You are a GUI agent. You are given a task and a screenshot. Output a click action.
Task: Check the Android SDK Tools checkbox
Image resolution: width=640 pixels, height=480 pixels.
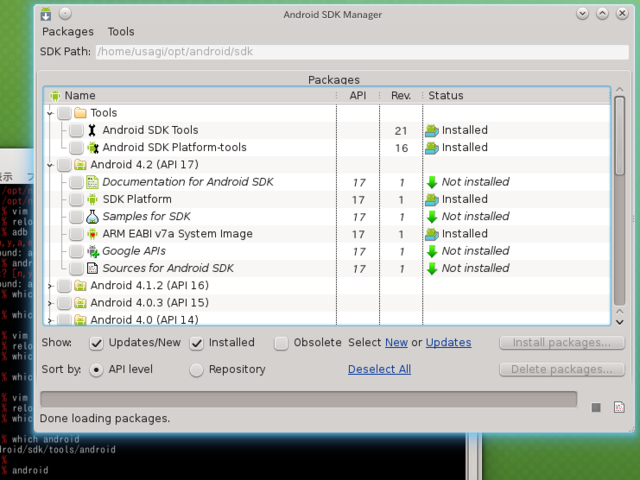click(x=76, y=130)
